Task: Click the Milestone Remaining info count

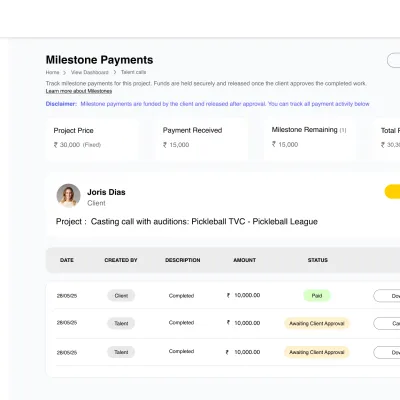Action: [x=343, y=130]
